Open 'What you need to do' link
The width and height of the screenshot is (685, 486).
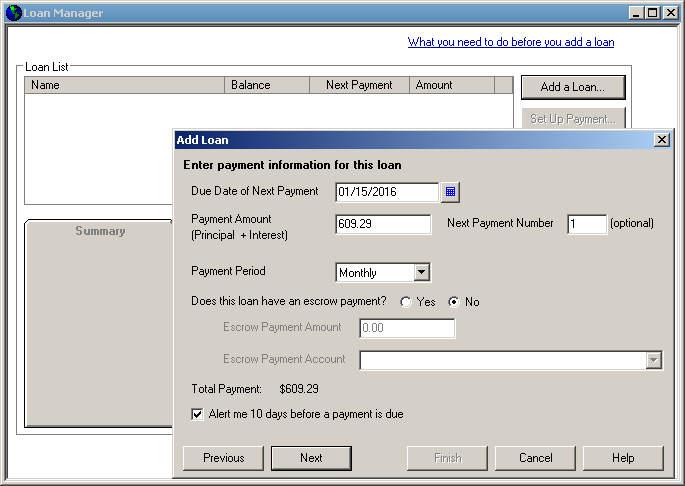pos(511,42)
